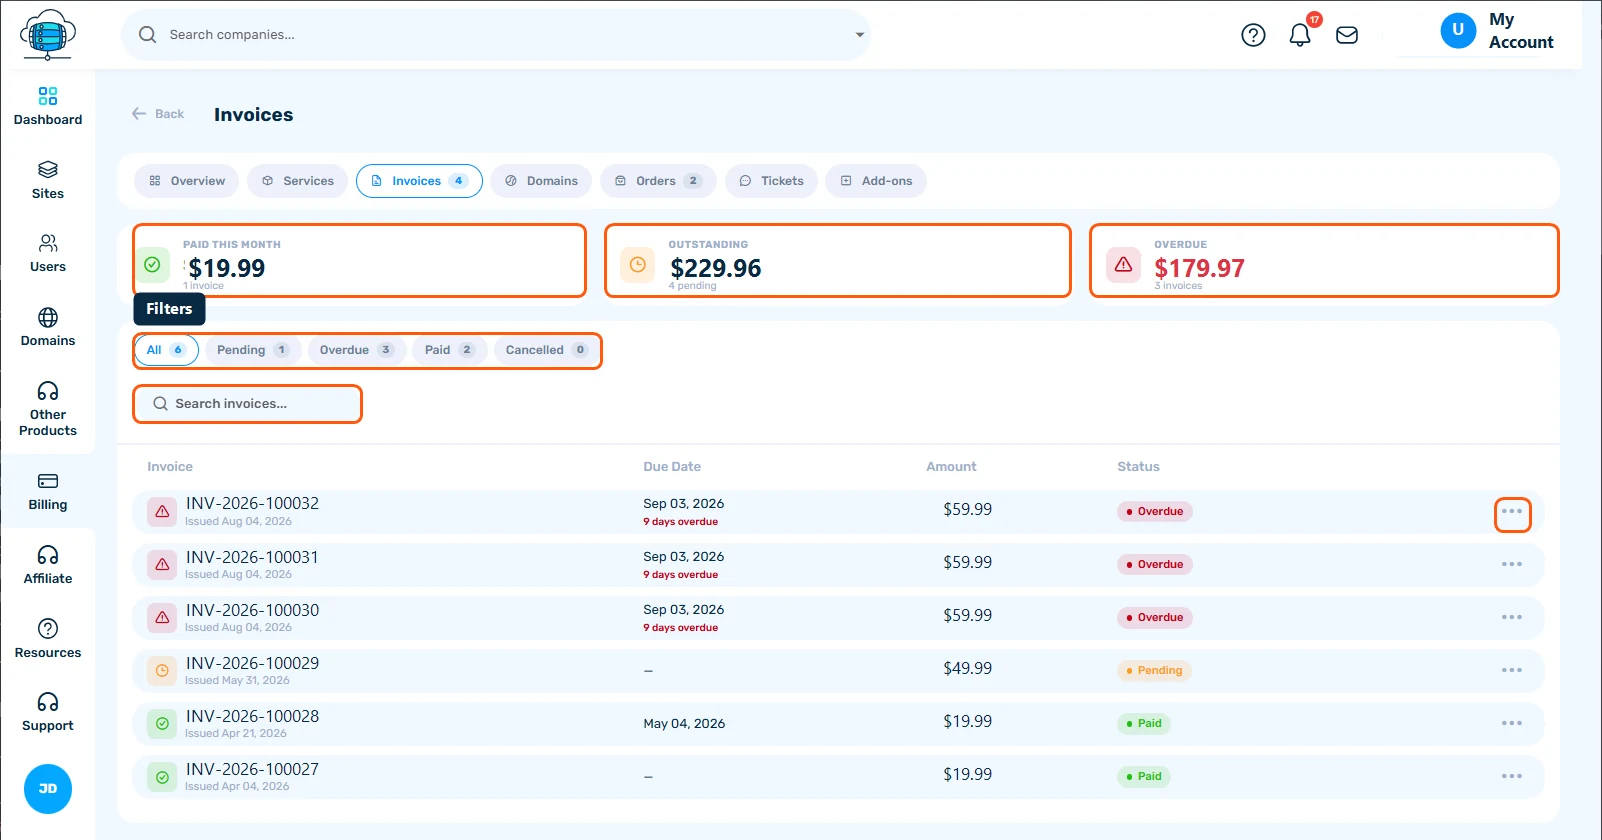Click the JD avatar badge
This screenshot has width=1602, height=840.
pos(48,789)
